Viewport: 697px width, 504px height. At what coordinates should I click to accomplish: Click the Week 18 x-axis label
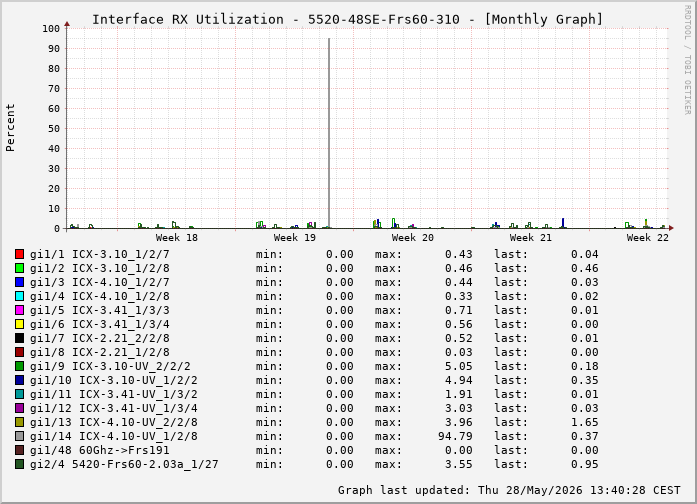176,238
